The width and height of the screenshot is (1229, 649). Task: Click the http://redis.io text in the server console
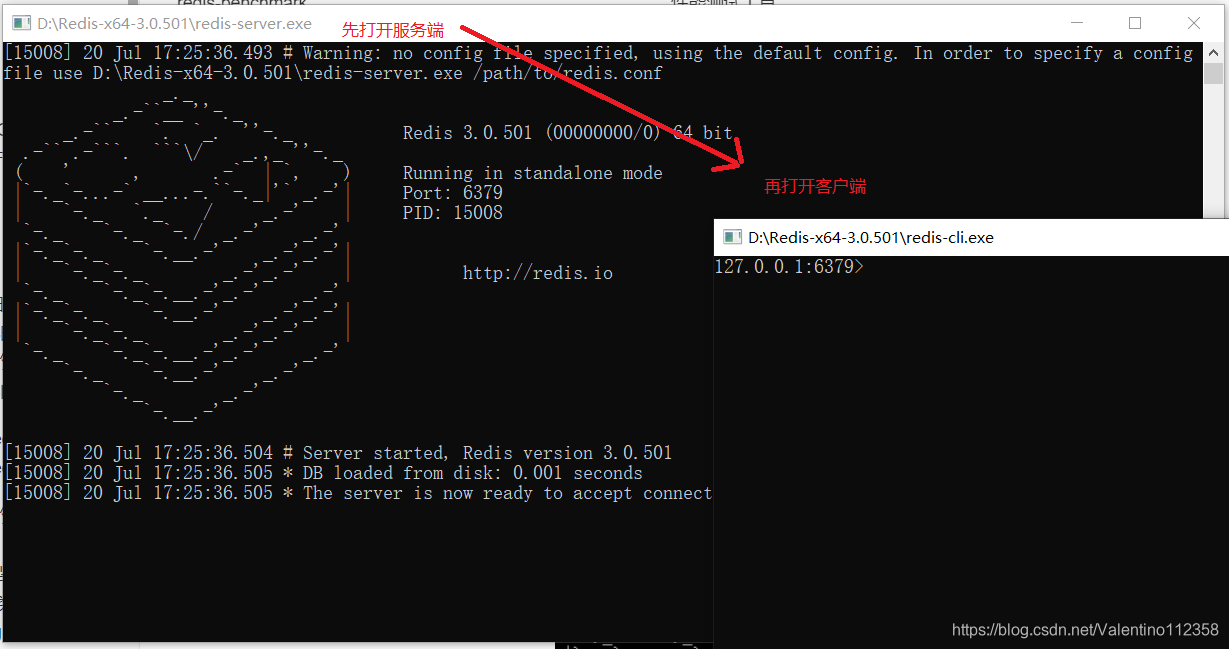click(538, 273)
